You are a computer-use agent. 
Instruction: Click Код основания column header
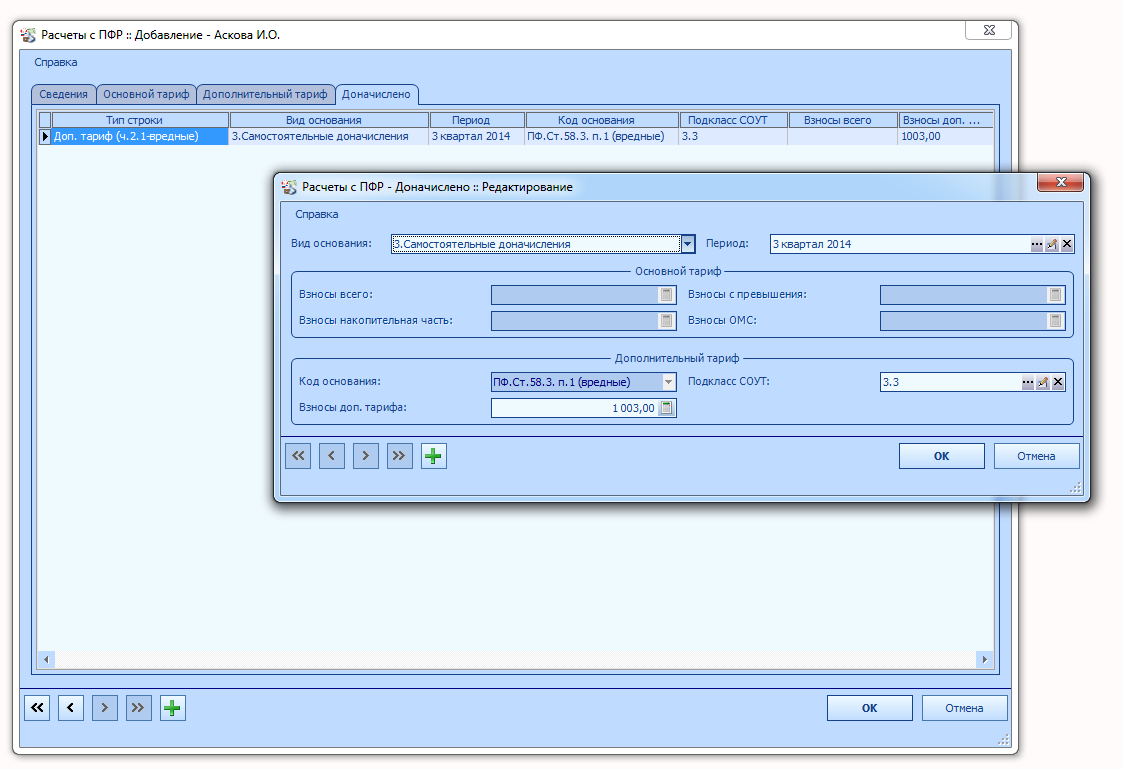tap(603, 120)
